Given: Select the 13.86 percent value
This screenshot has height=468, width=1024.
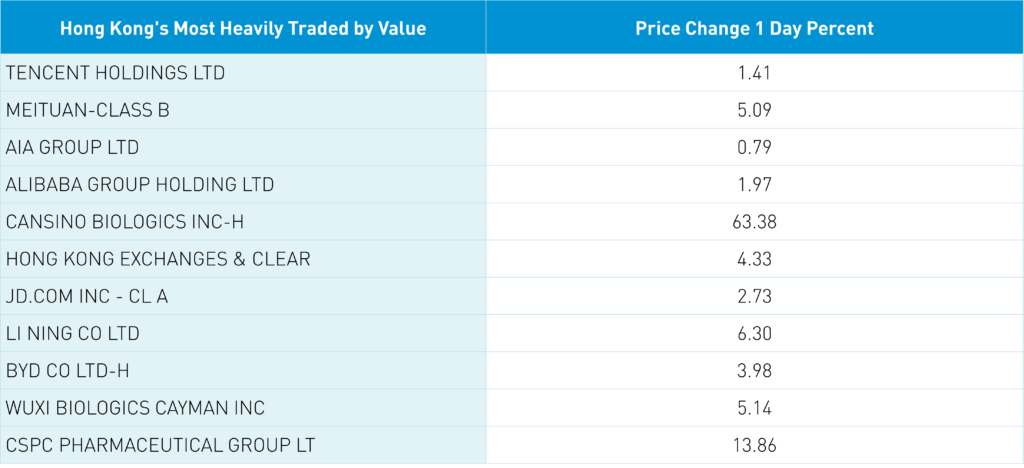Looking at the screenshot, I should [x=754, y=445].
